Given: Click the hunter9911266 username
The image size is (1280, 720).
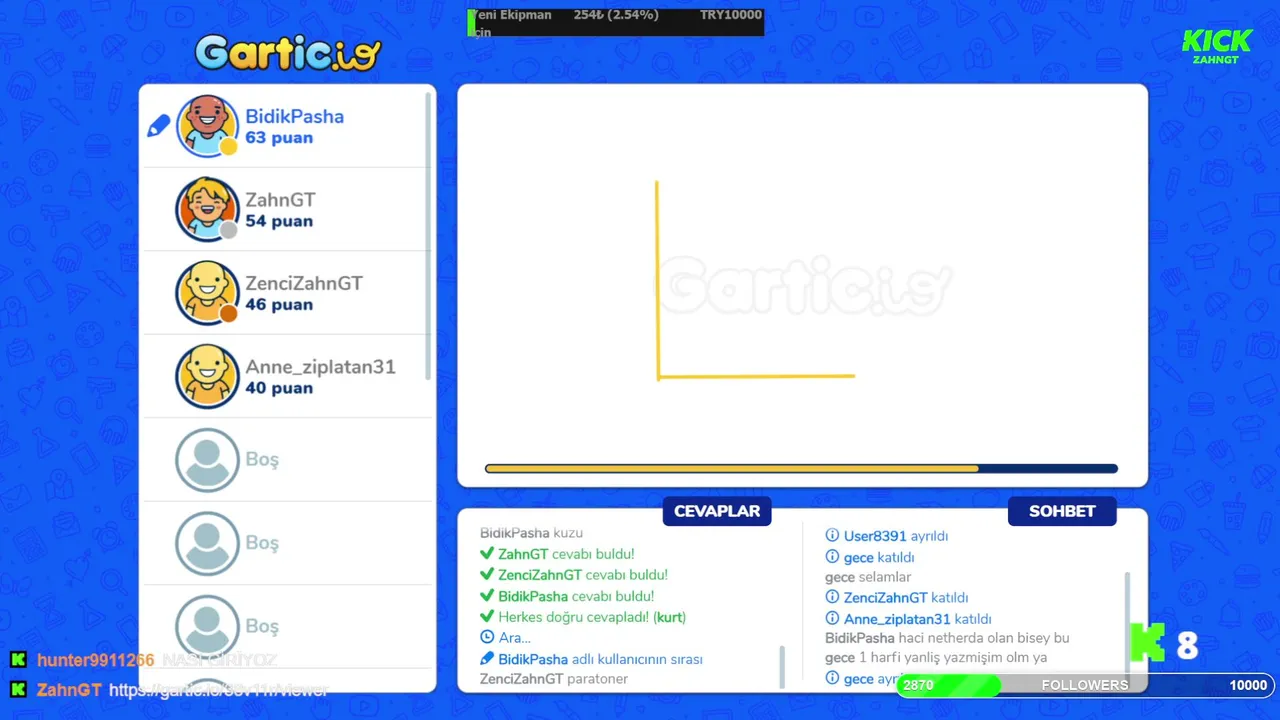Looking at the screenshot, I should (96, 660).
